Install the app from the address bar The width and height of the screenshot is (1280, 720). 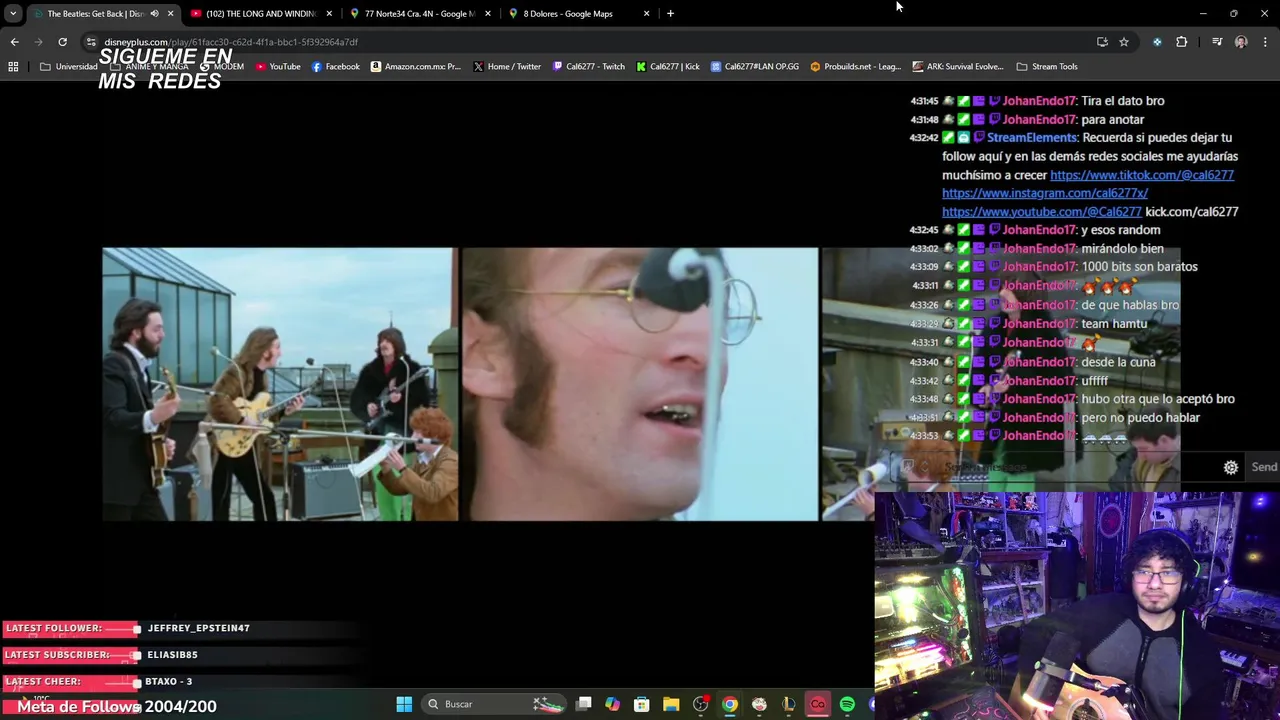1102,42
